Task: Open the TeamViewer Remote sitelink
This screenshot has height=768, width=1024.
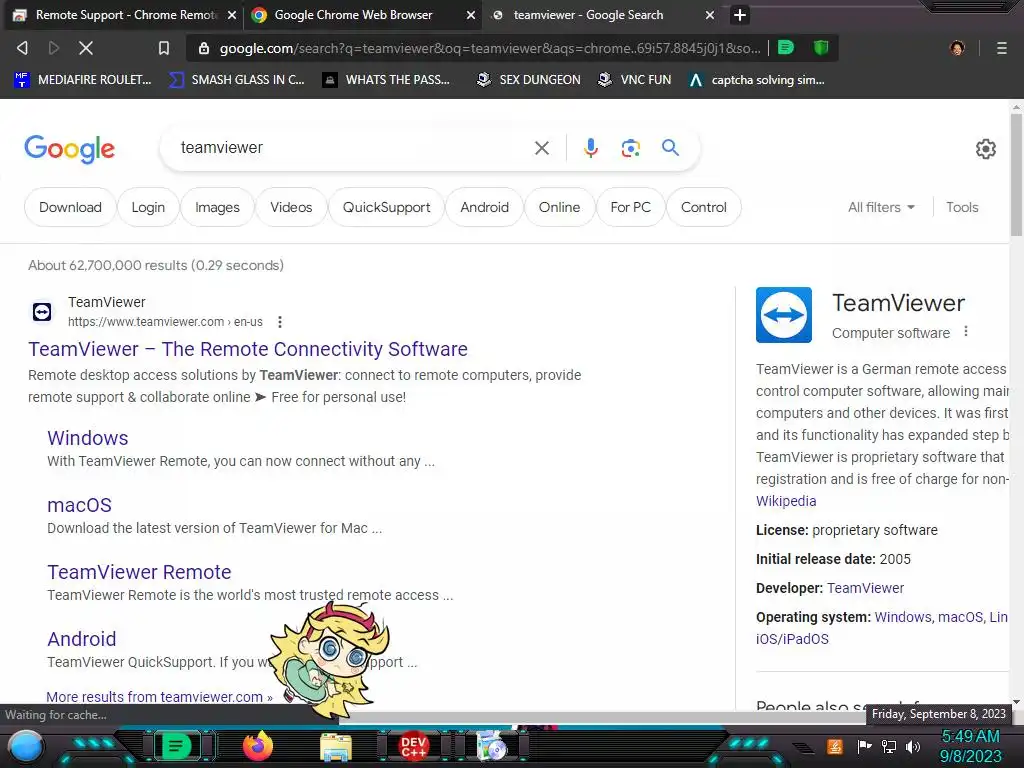Action: (139, 571)
